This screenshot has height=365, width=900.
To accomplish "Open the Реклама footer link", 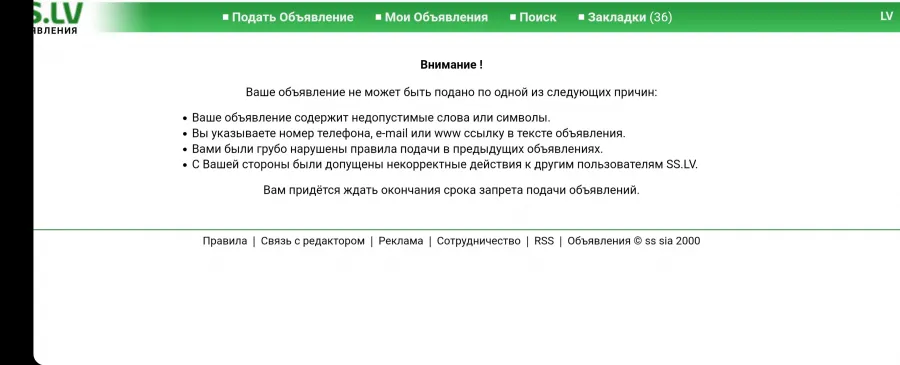I will coord(401,241).
